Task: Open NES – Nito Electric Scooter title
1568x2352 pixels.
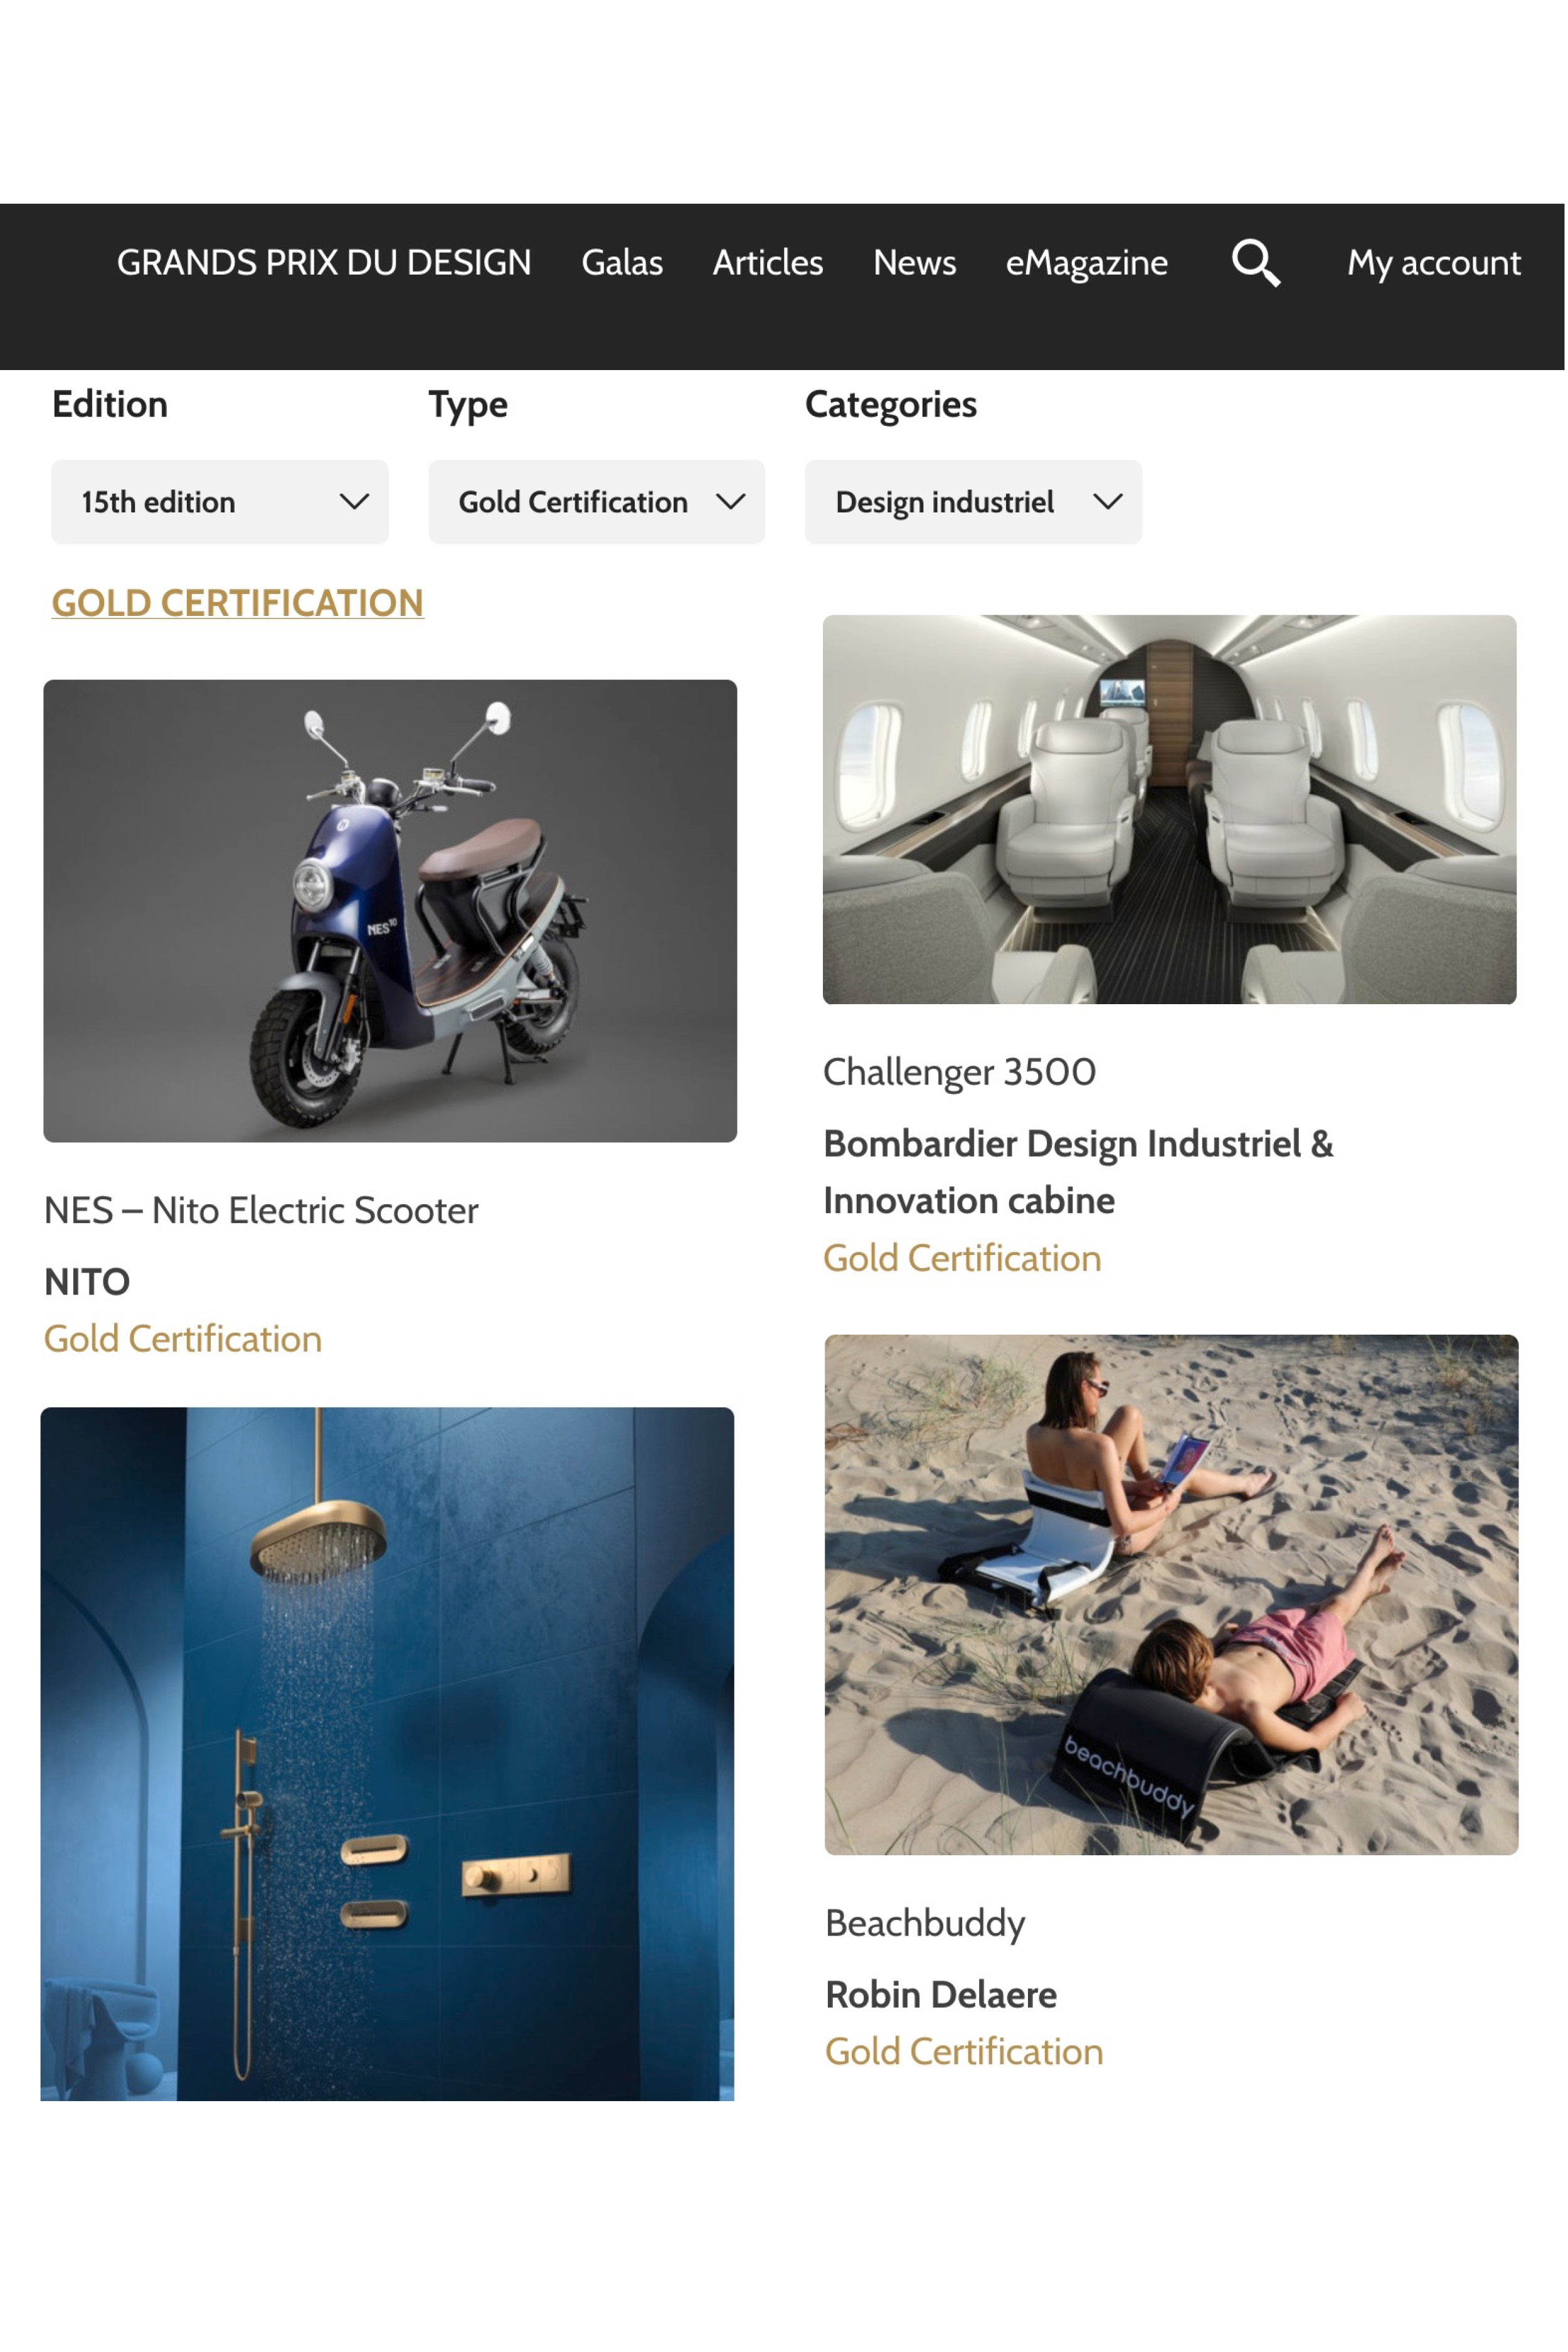Action: 261,1210
